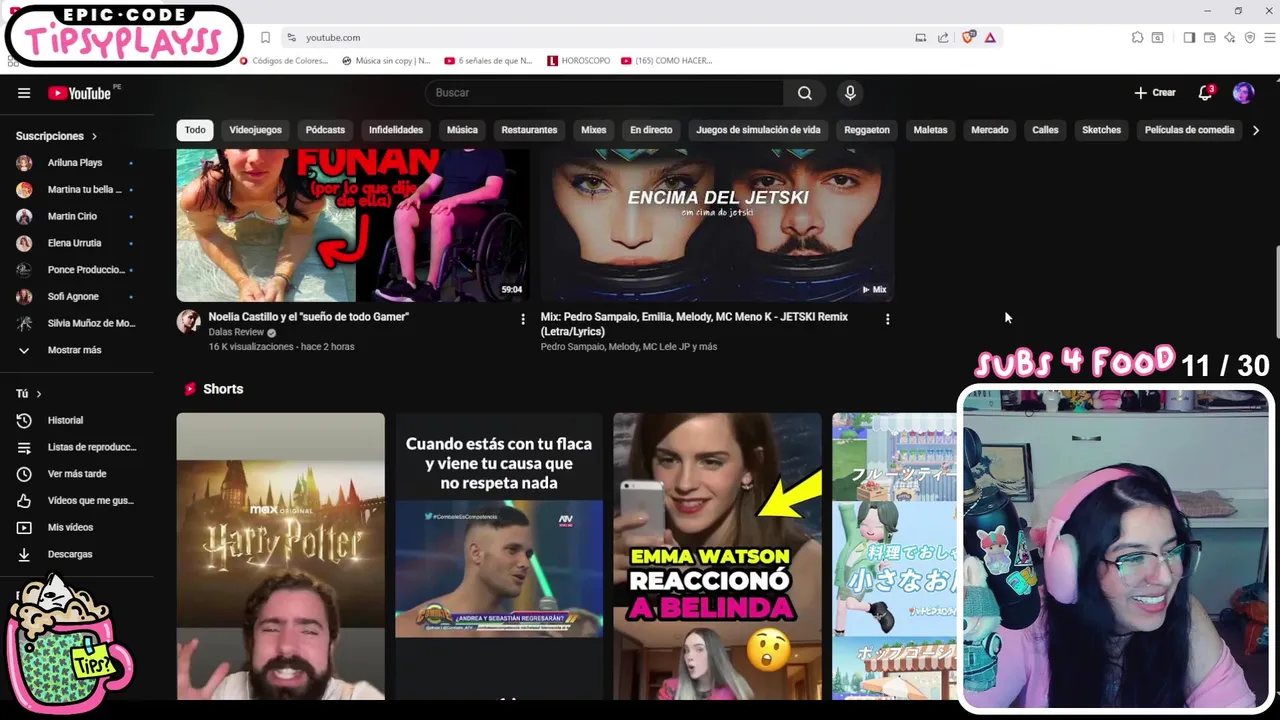Select the Infidelidades filter chip
The height and width of the screenshot is (720, 1280).
click(x=396, y=130)
